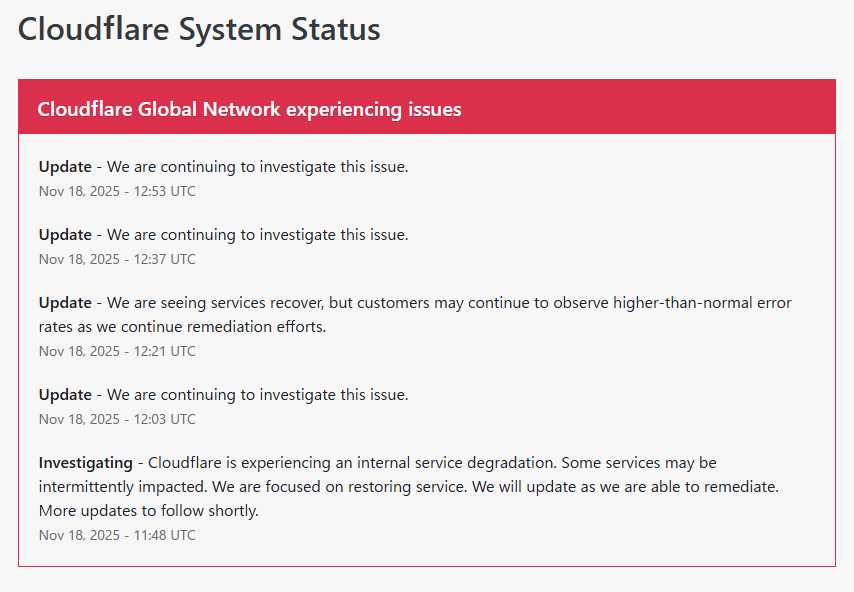
Task: Click the "More updates to follow shortly" line
Action: (148, 511)
